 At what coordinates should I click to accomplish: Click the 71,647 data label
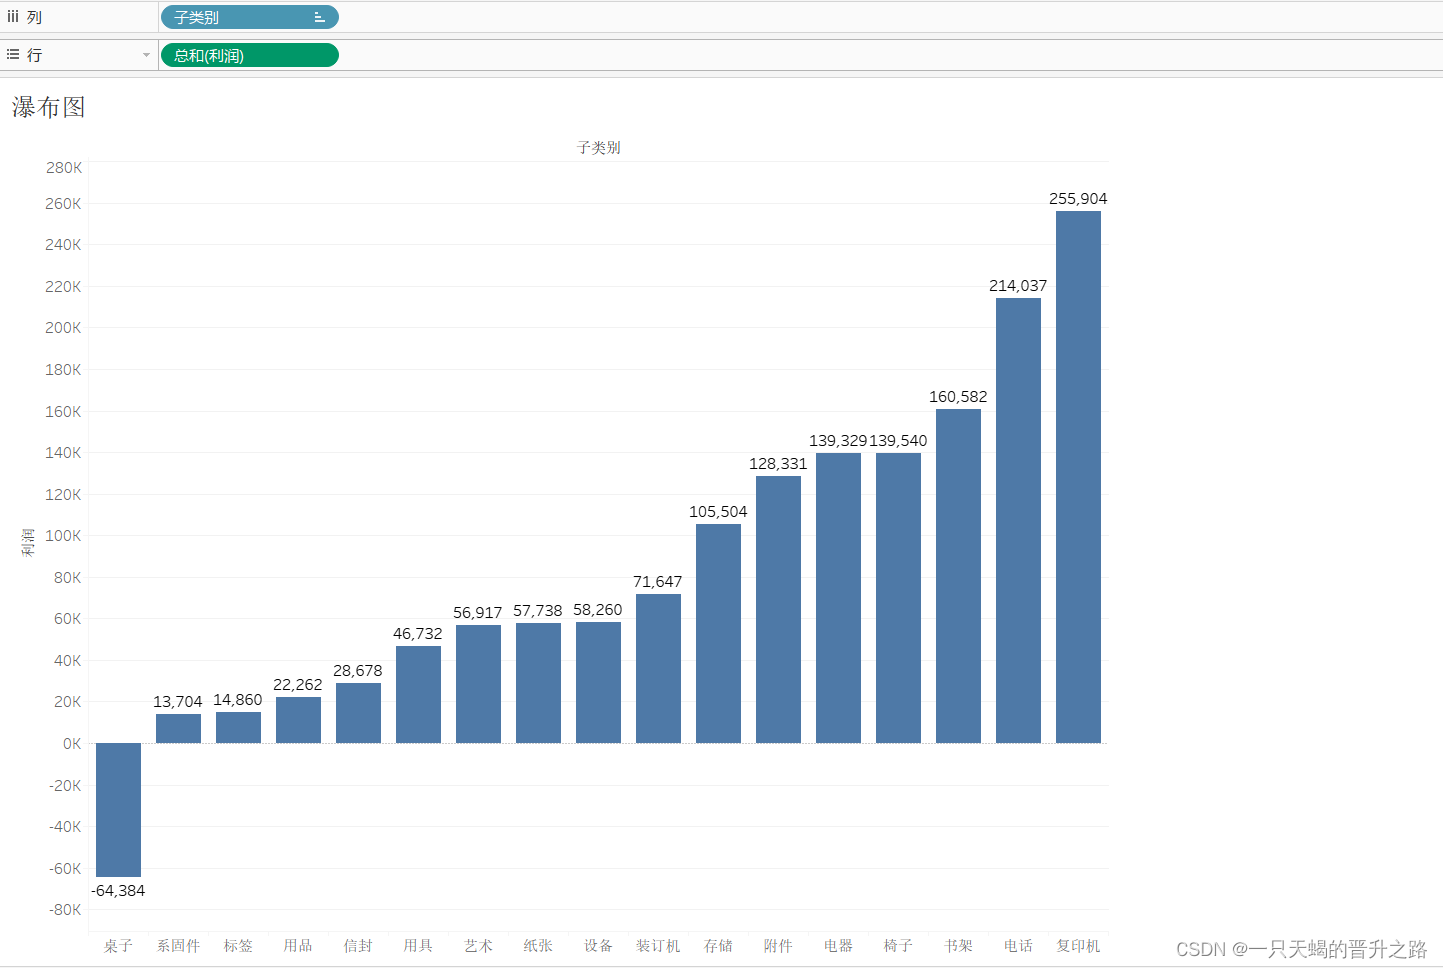tap(658, 581)
